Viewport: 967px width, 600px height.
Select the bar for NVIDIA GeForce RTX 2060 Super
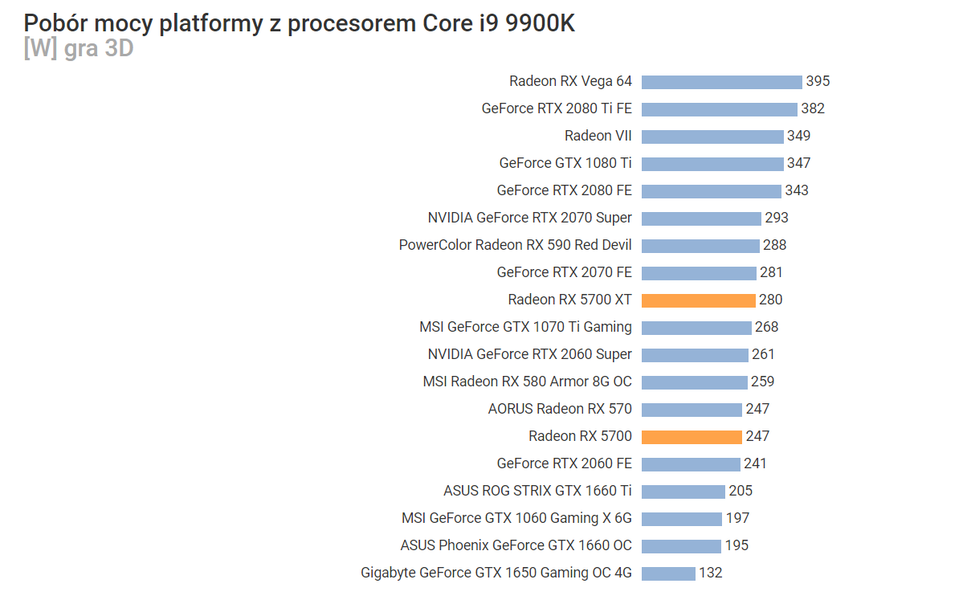coord(694,355)
